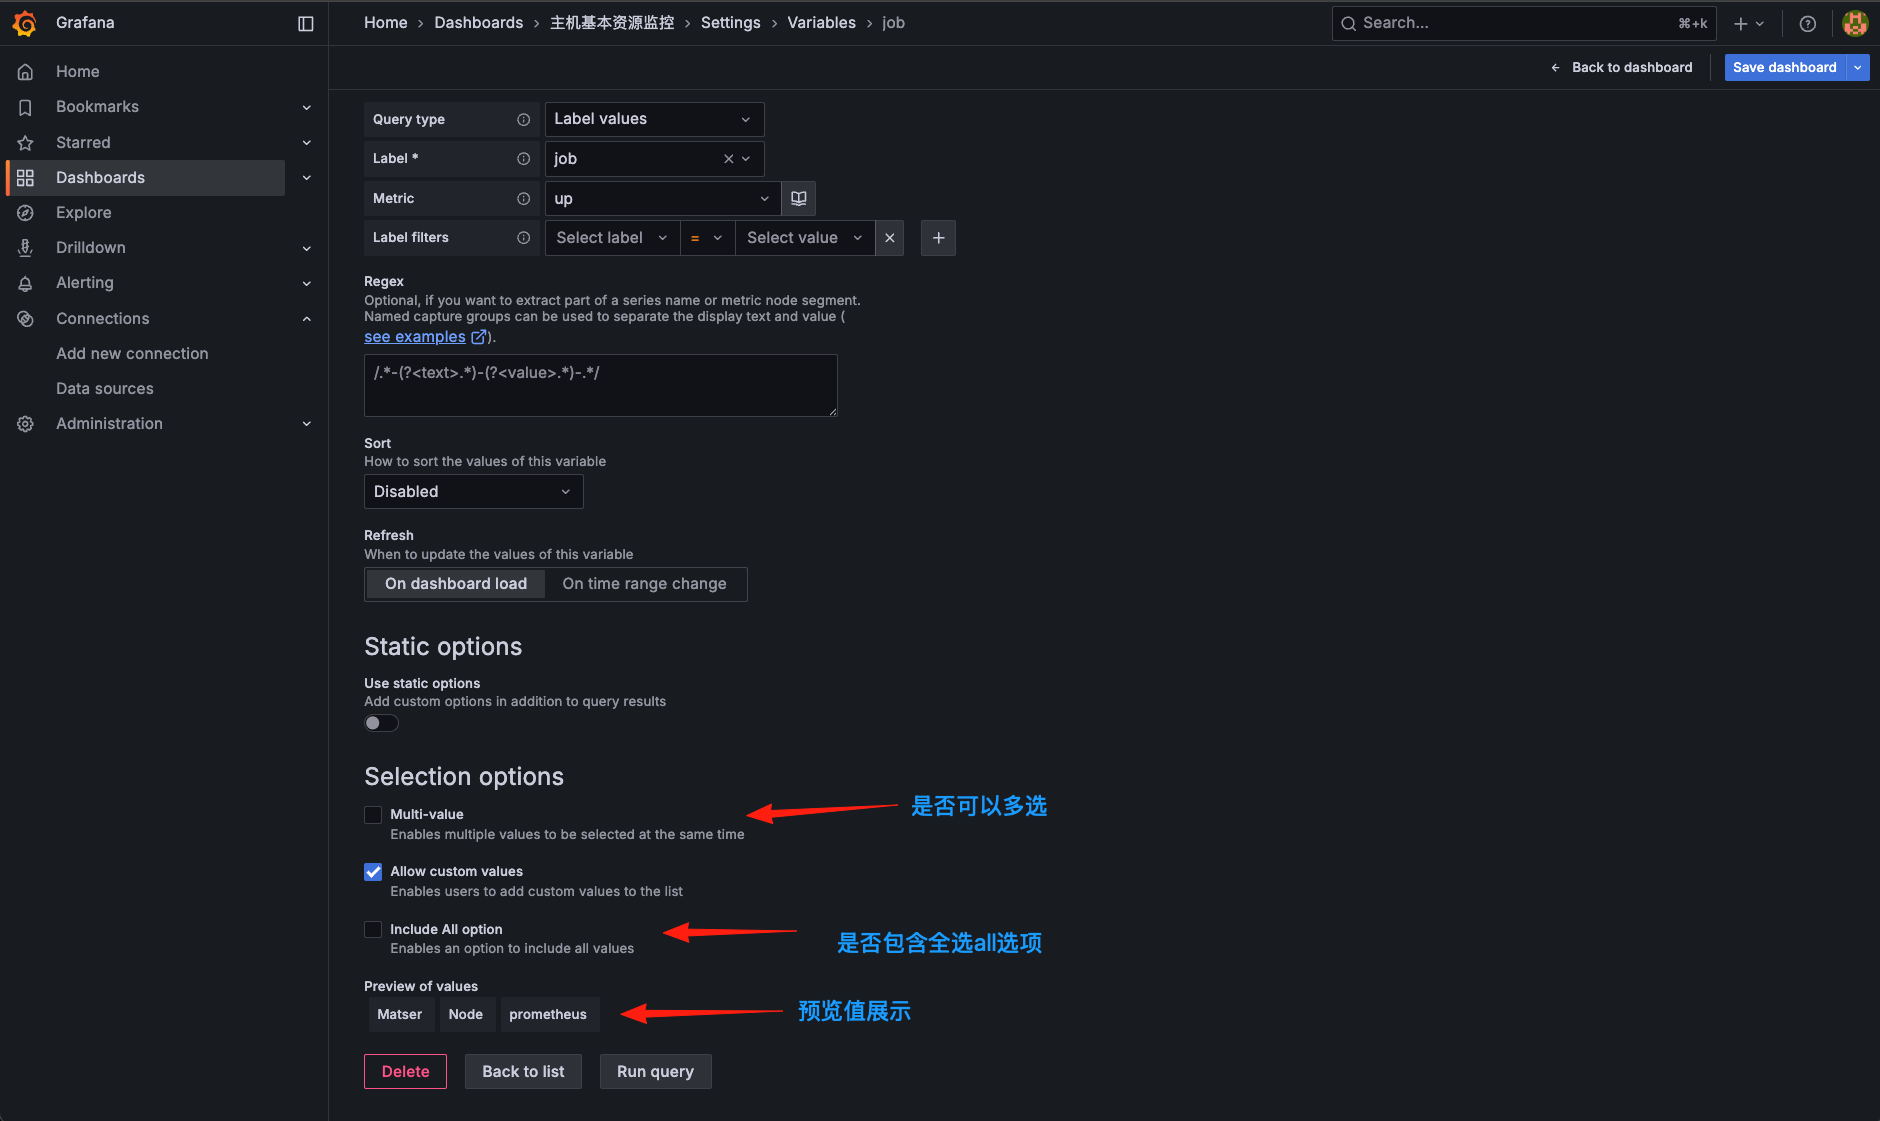Viewport: 1880px width, 1121px height.
Task: Click the Grafana logo
Action: [25, 22]
